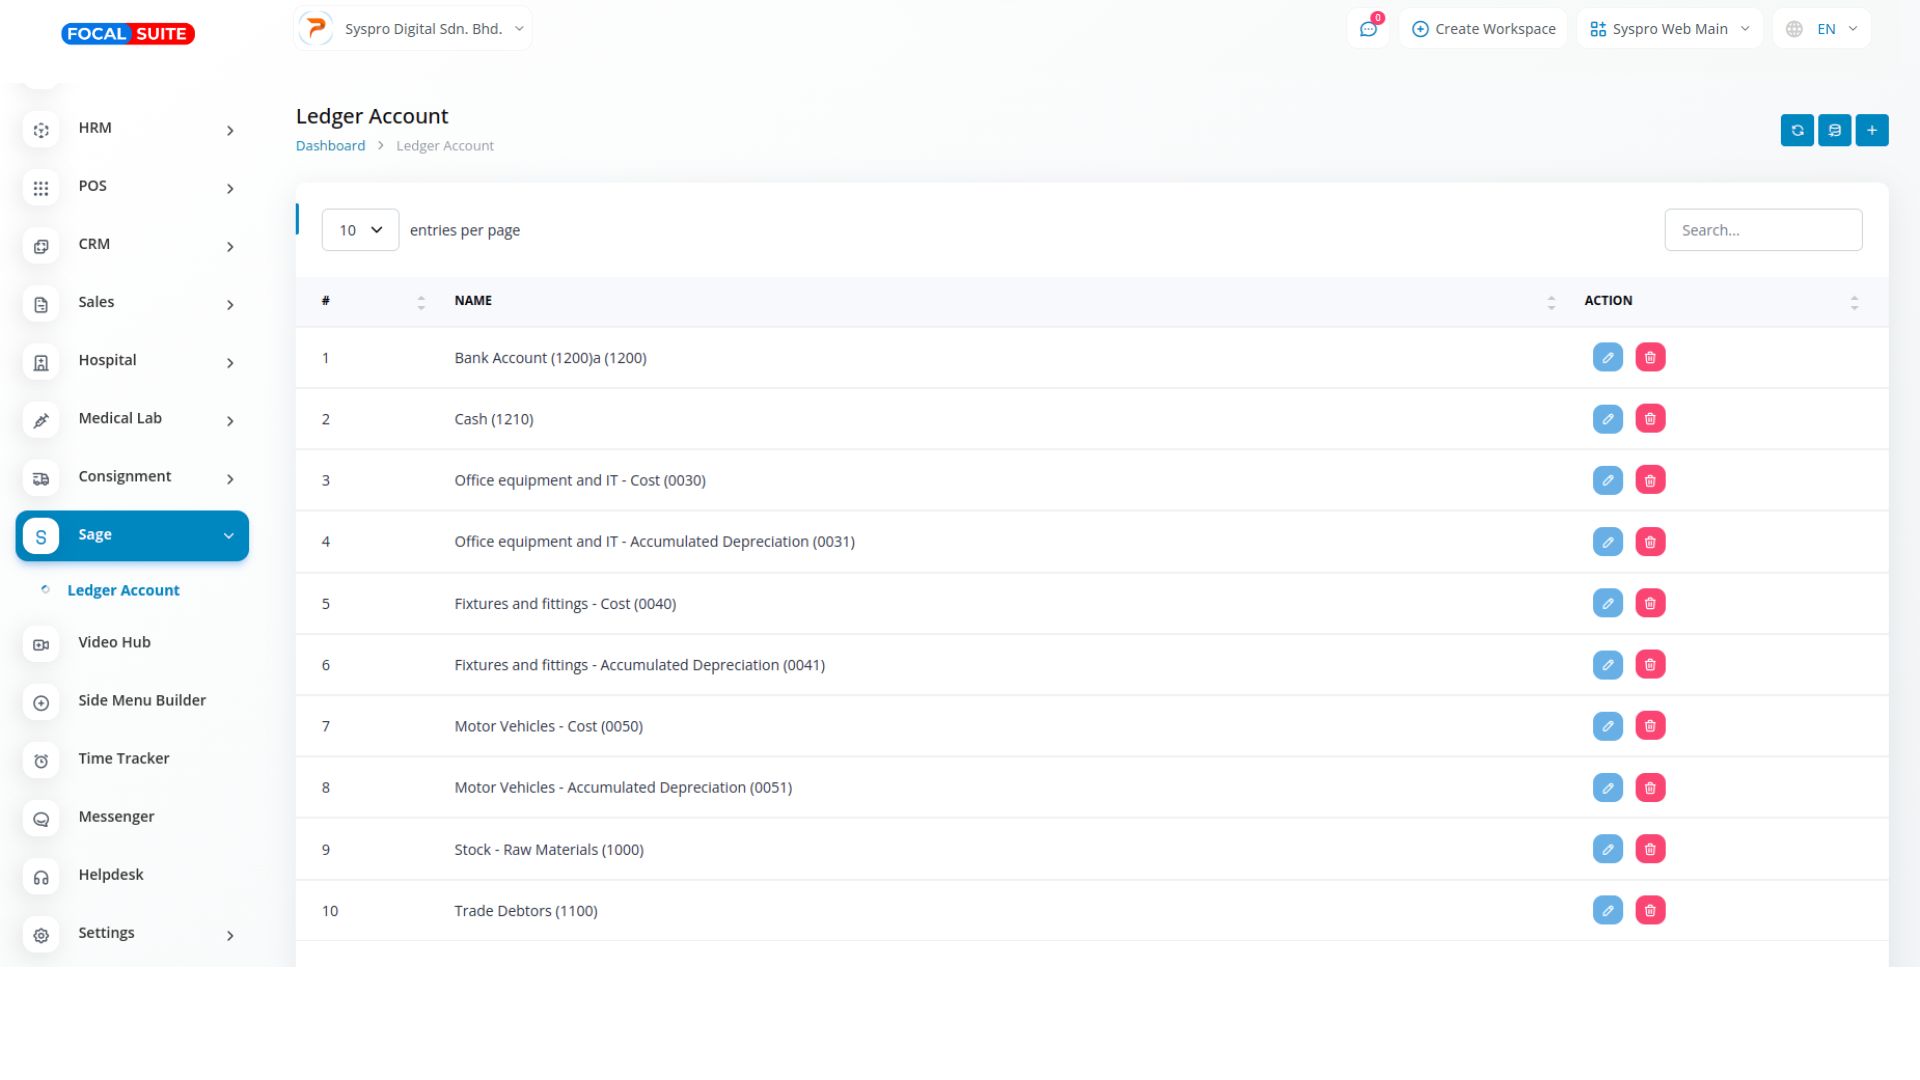The height and width of the screenshot is (1080, 1920).
Task: Delete the Motor Vehicles - Cost (0050) row
Action: [1650, 726]
